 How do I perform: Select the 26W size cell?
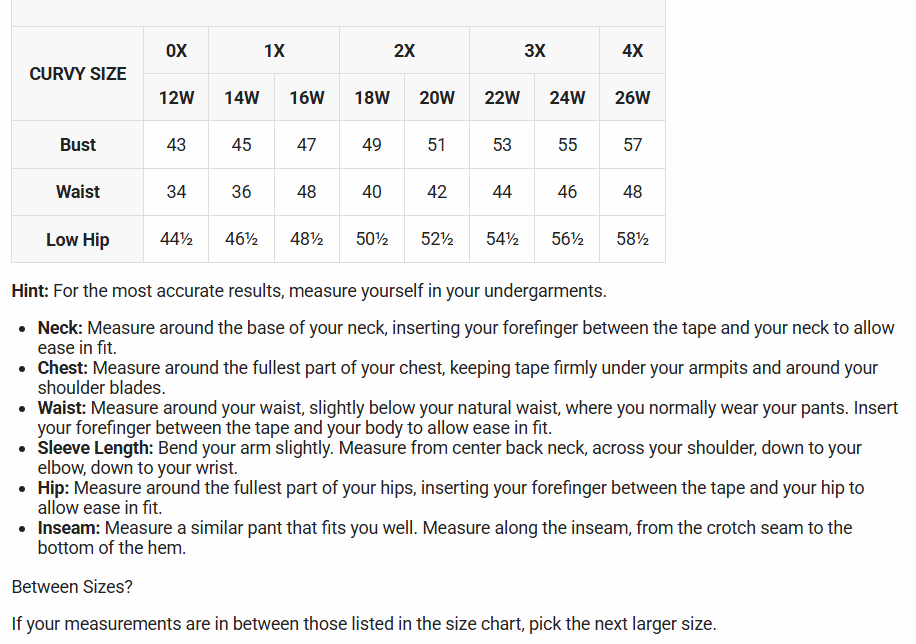click(632, 98)
